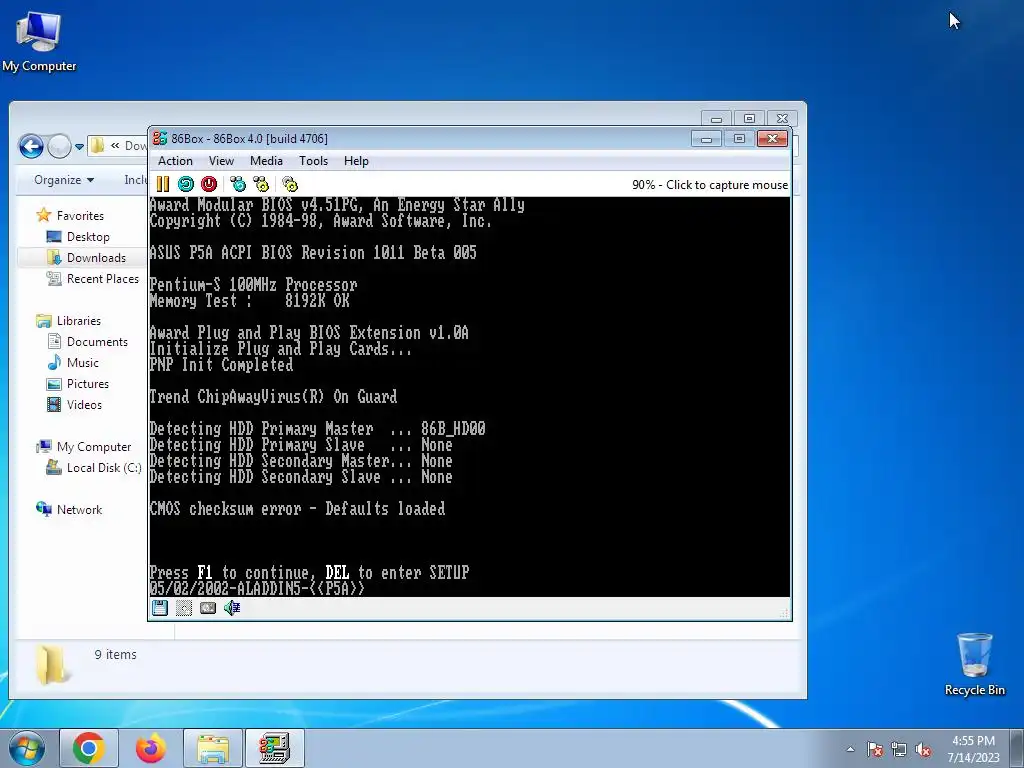Viewport: 1024px width, 768px height.
Task: Open the Organize dropdown in Explorer
Action: (x=64, y=180)
